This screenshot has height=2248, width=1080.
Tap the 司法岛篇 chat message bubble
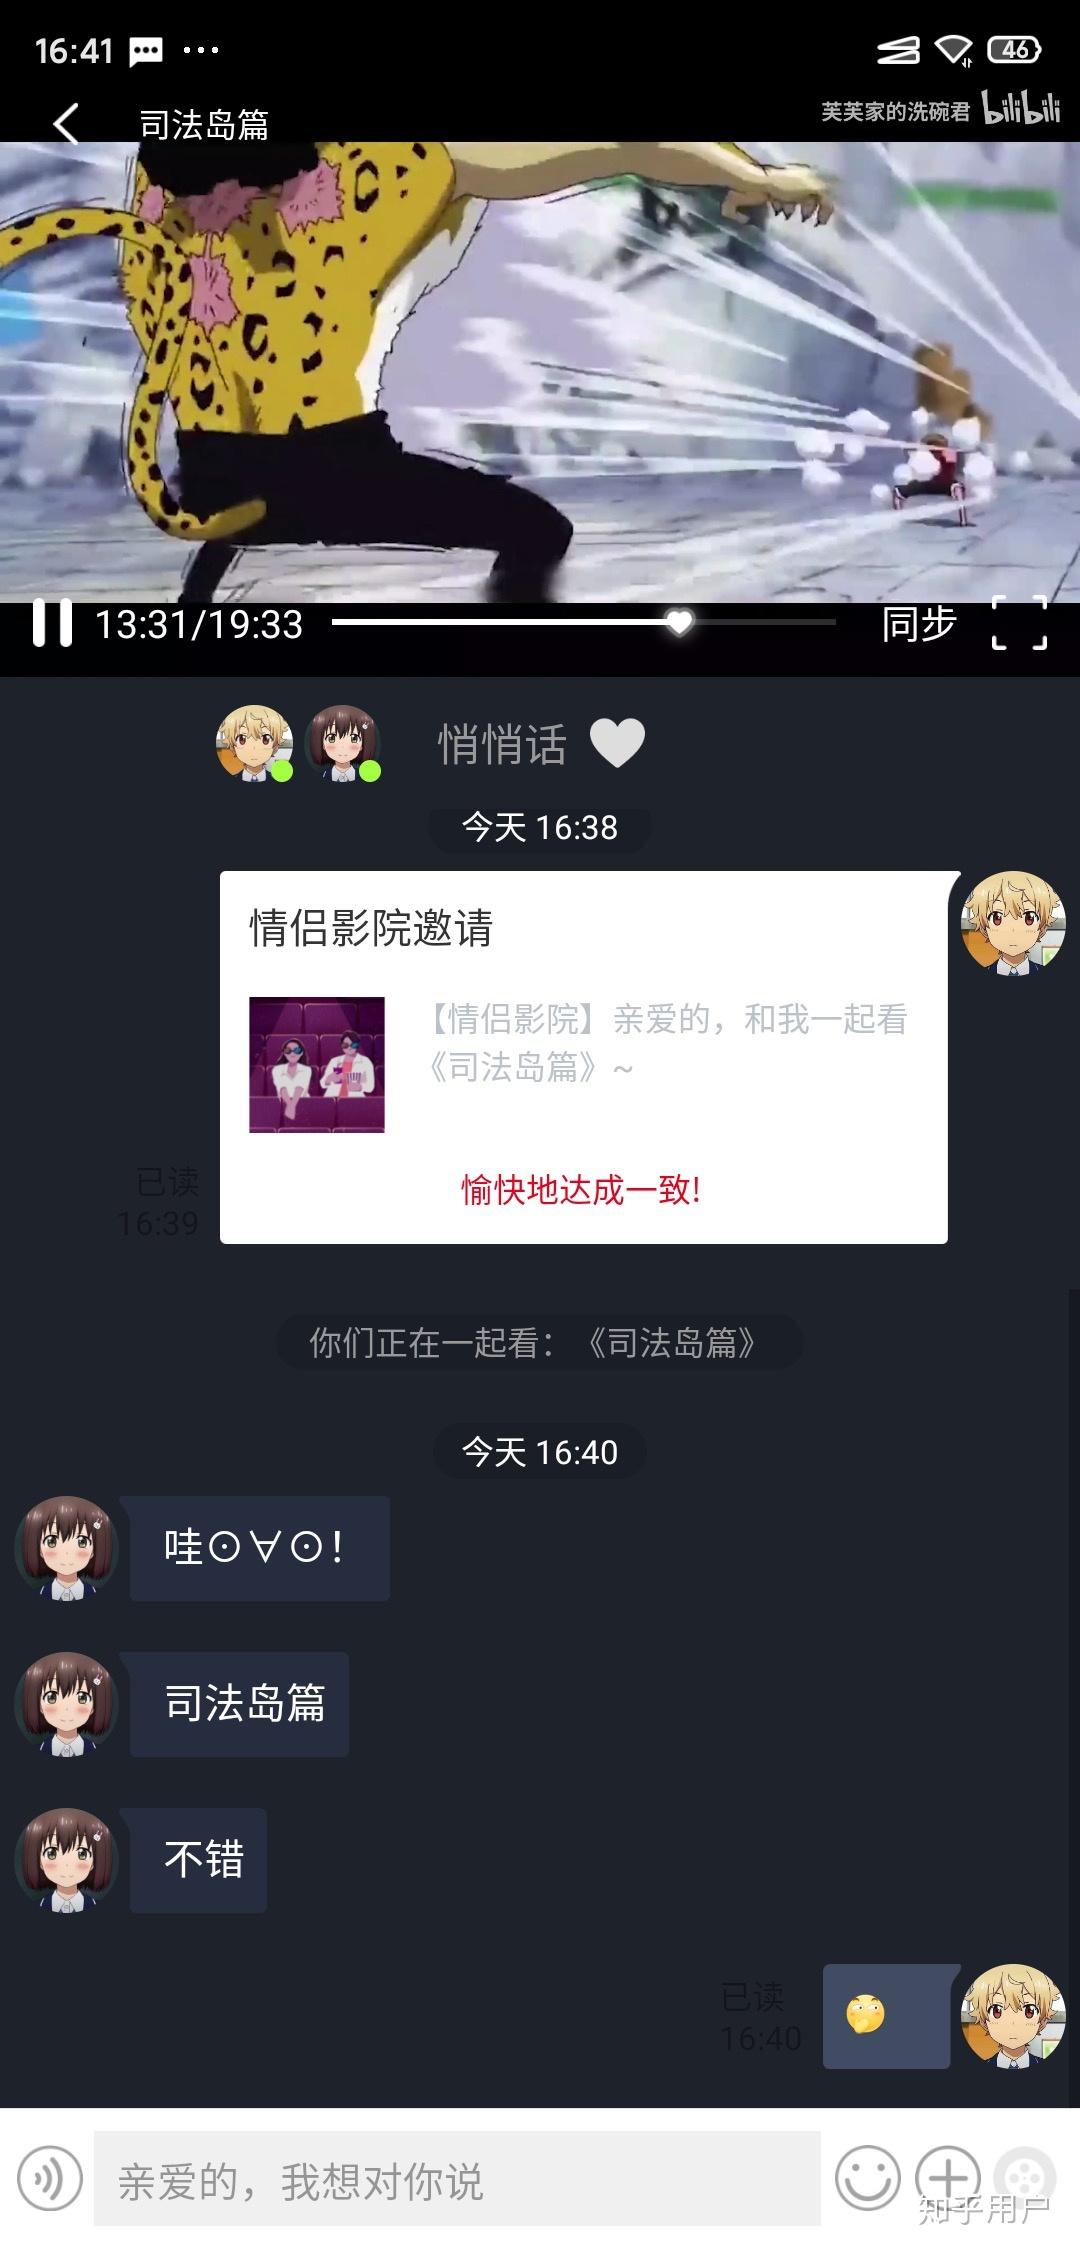pos(240,1704)
